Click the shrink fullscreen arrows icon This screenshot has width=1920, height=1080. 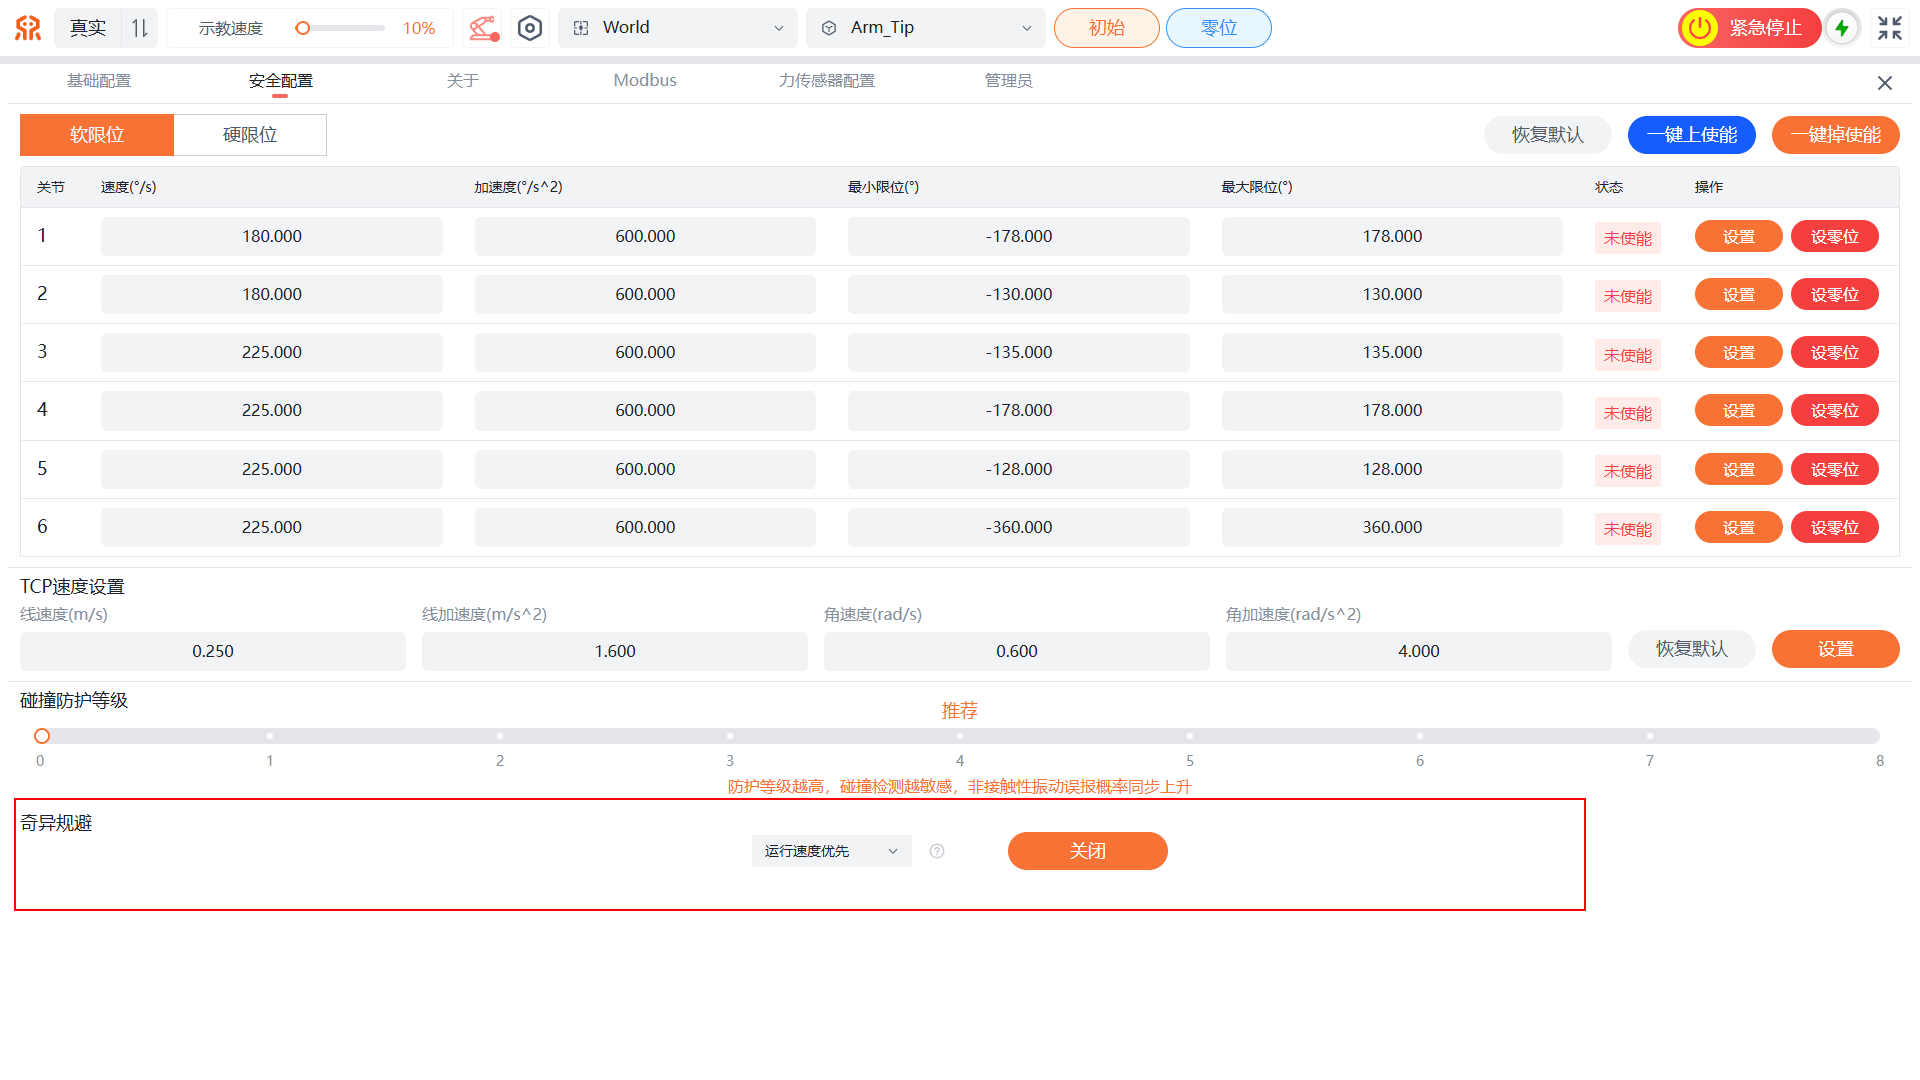pyautogui.click(x=1889, y=28)
